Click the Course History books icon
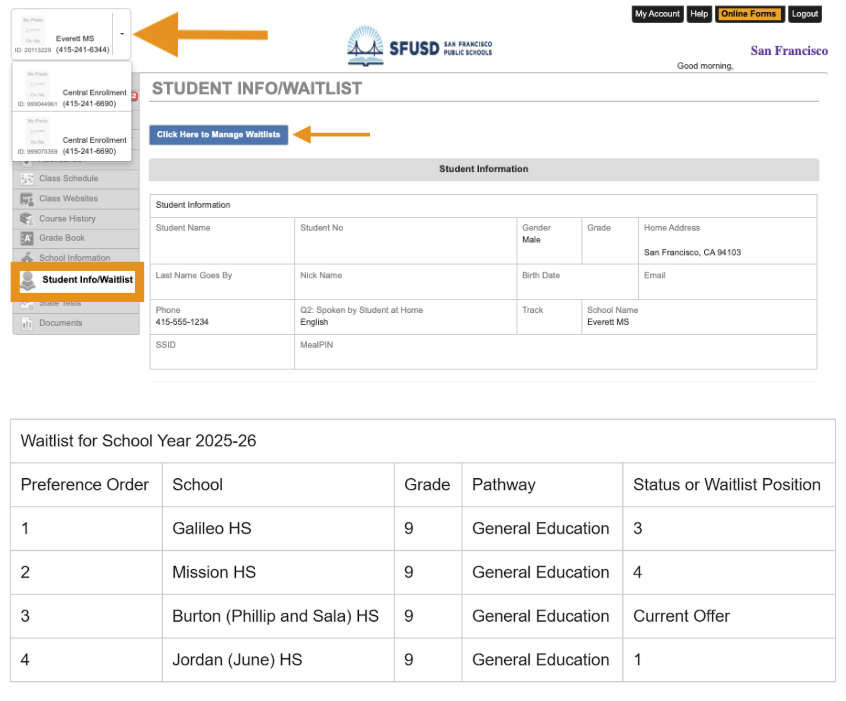 (x=27, y=219)
